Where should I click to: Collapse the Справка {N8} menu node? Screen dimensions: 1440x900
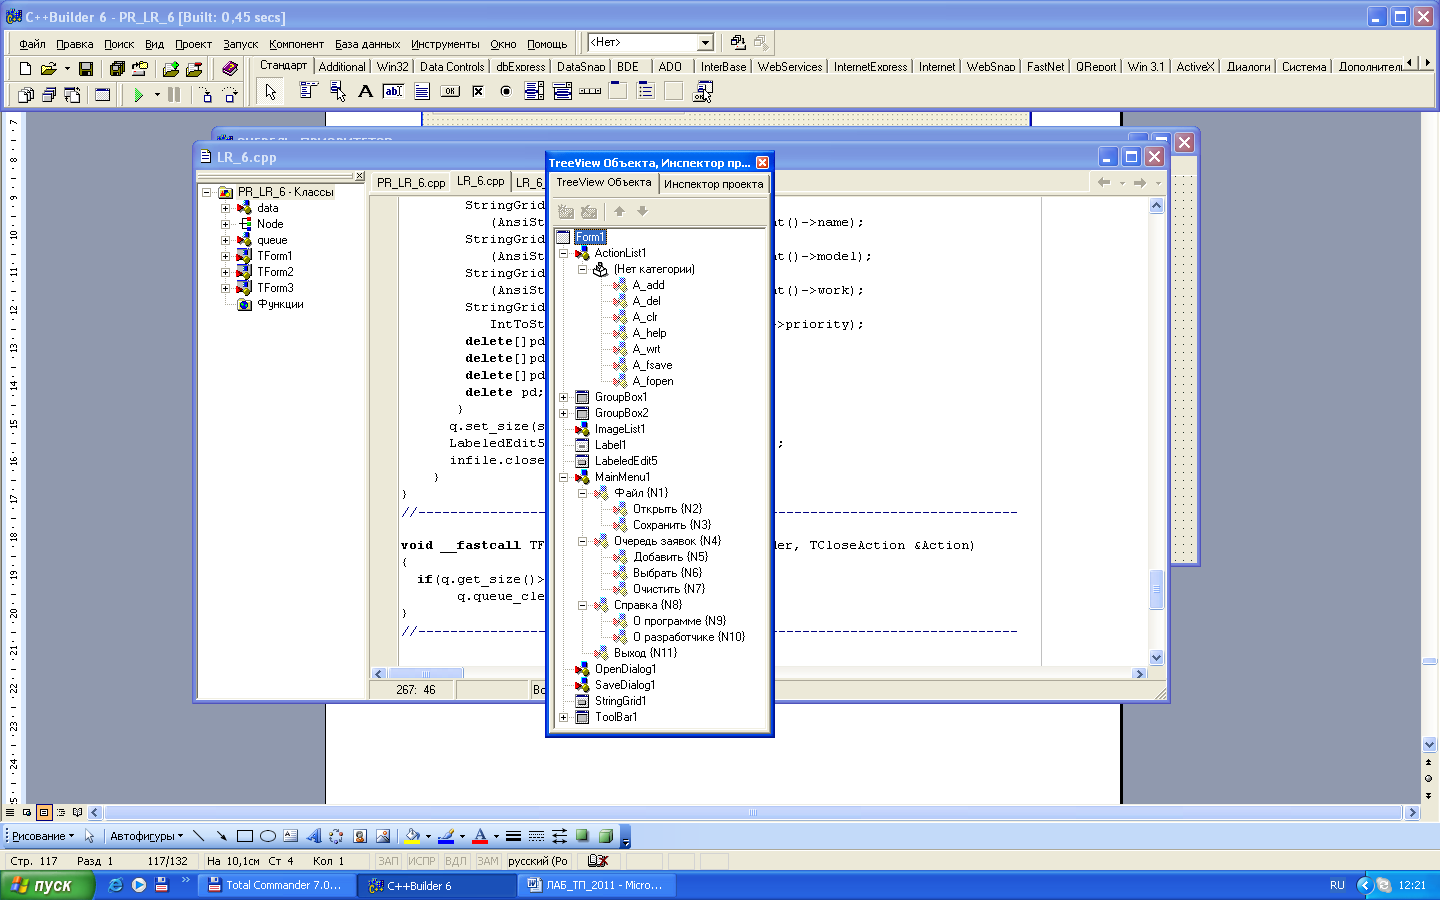(x=582, y=605)
